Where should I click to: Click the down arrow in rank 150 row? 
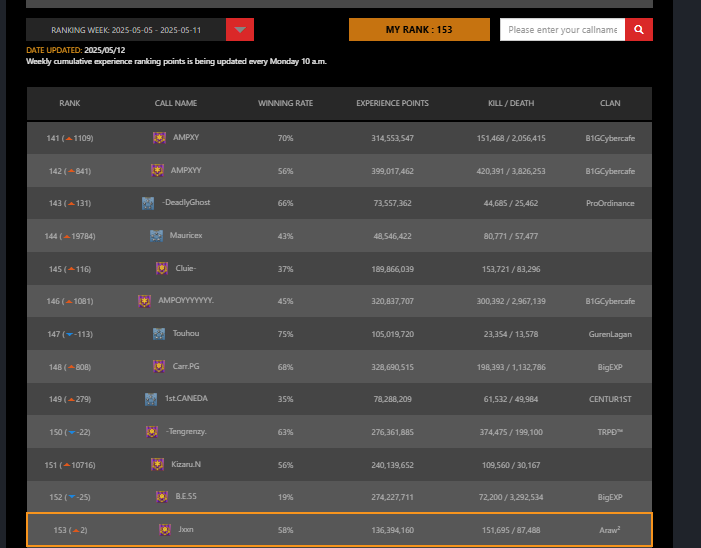point(72,432)
